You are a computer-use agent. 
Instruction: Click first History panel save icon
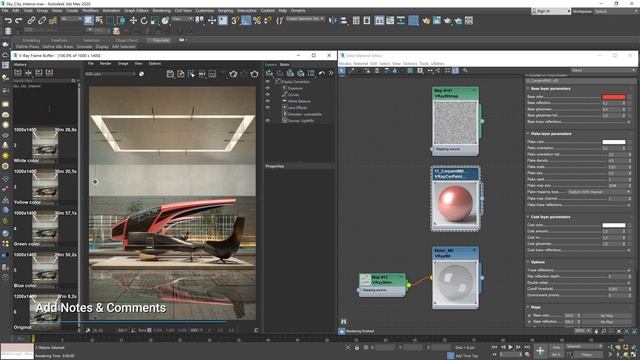(18, 72)
